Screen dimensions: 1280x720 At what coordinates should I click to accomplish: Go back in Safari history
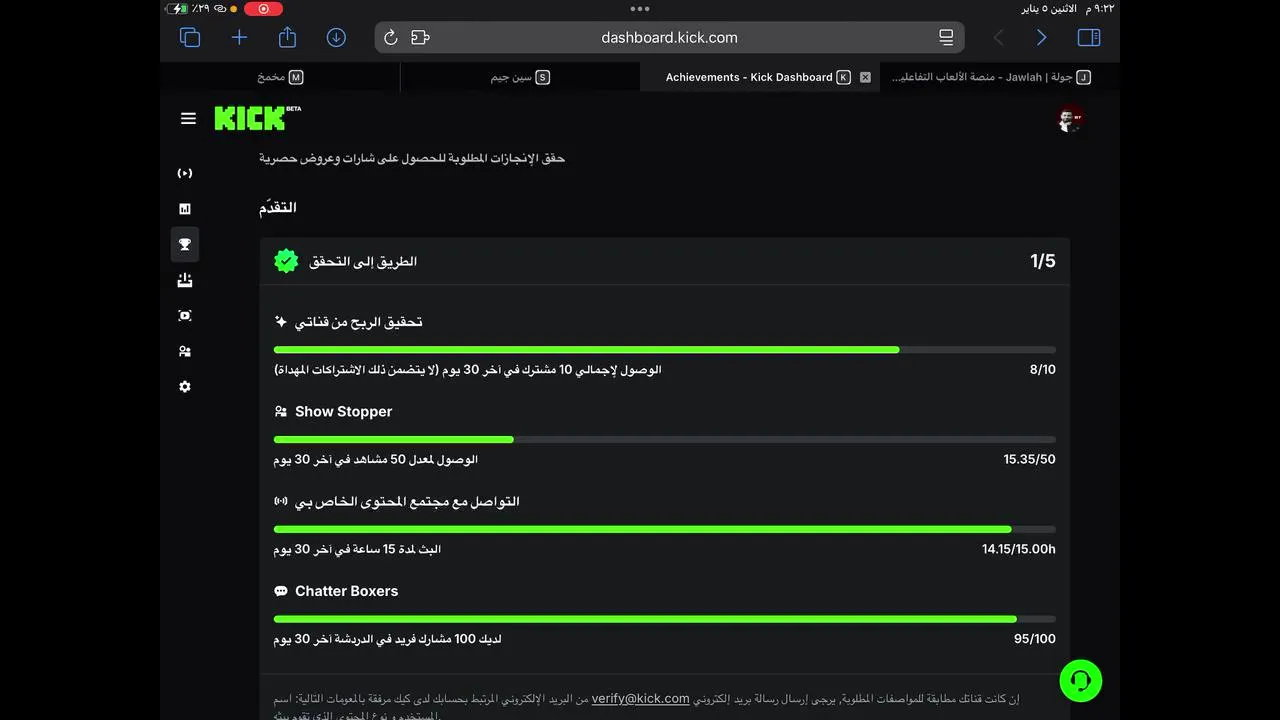998,37
